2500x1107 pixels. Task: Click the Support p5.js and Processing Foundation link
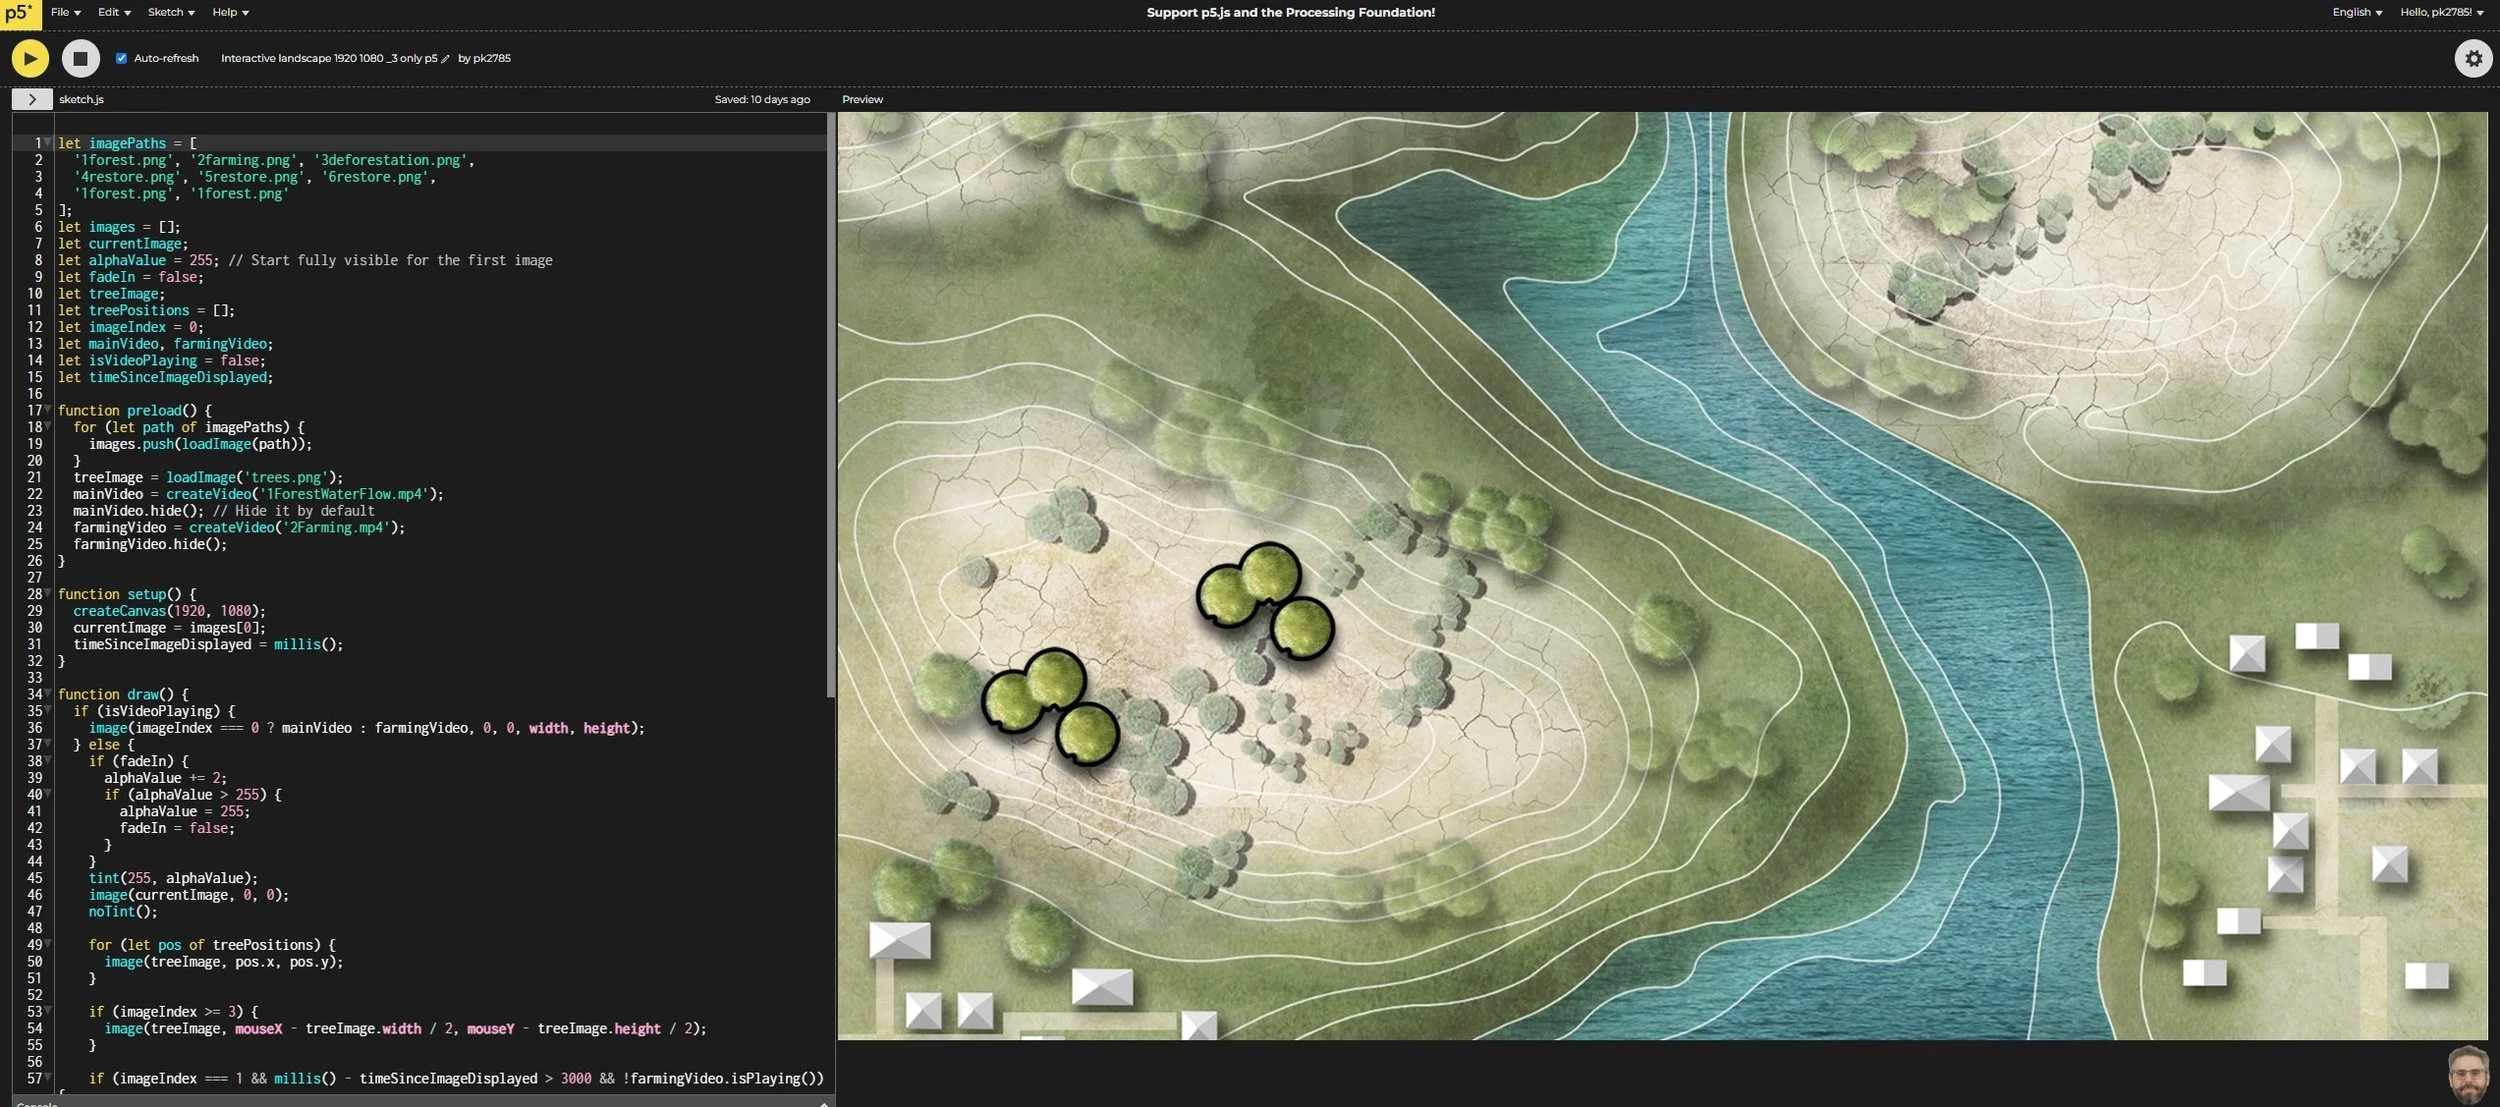pos(1290,12)
